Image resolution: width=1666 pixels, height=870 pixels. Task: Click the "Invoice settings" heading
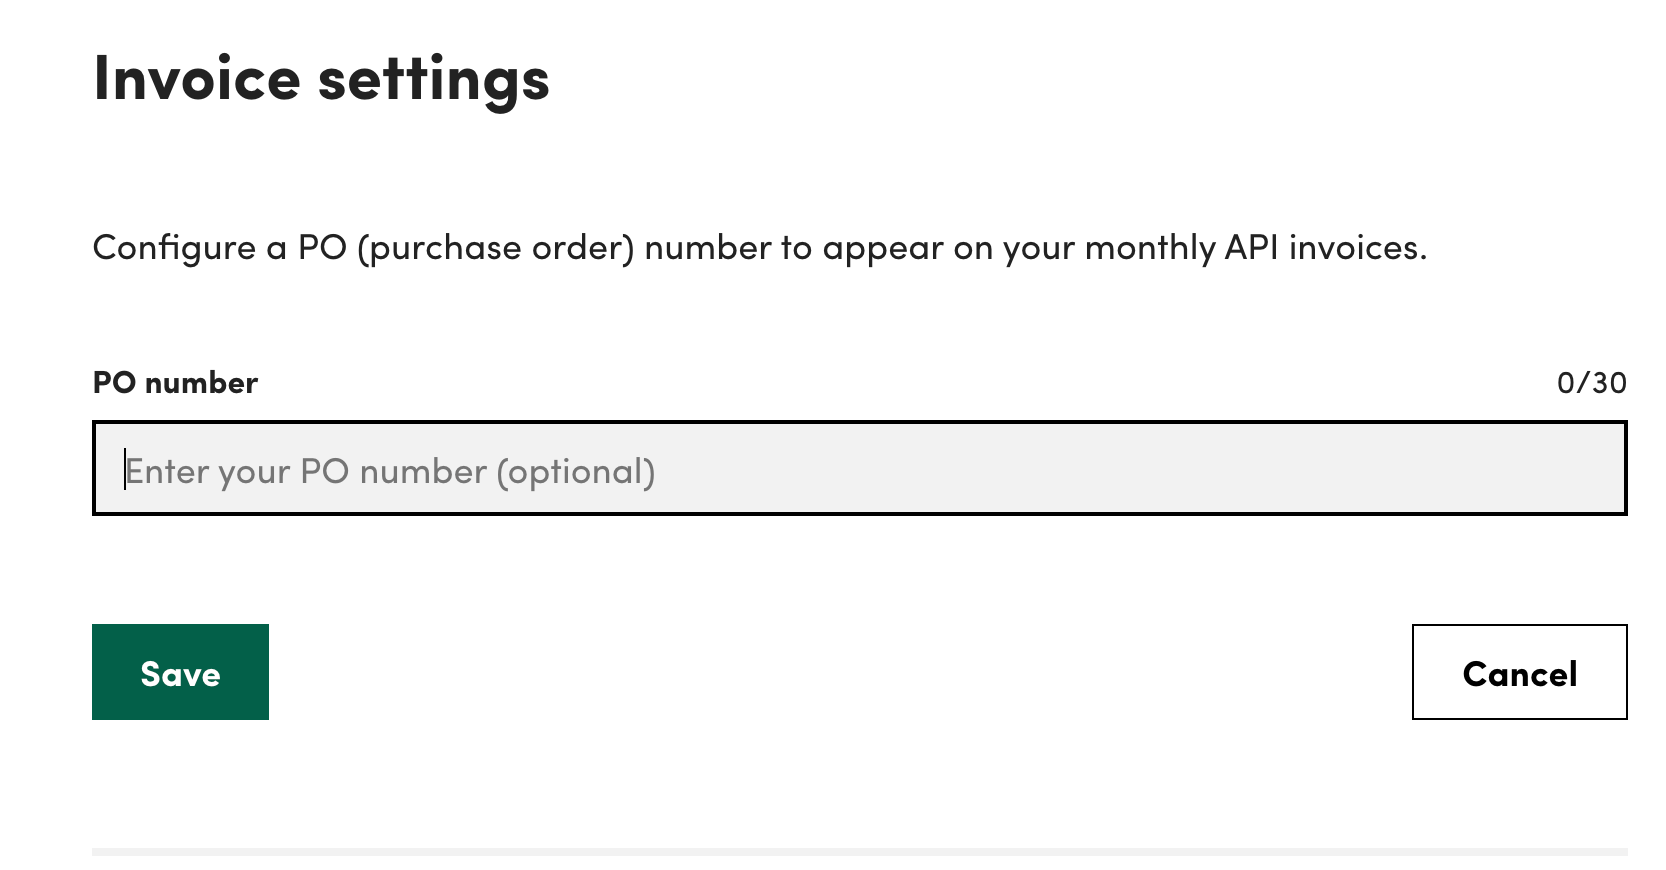[x=321, y=79]
